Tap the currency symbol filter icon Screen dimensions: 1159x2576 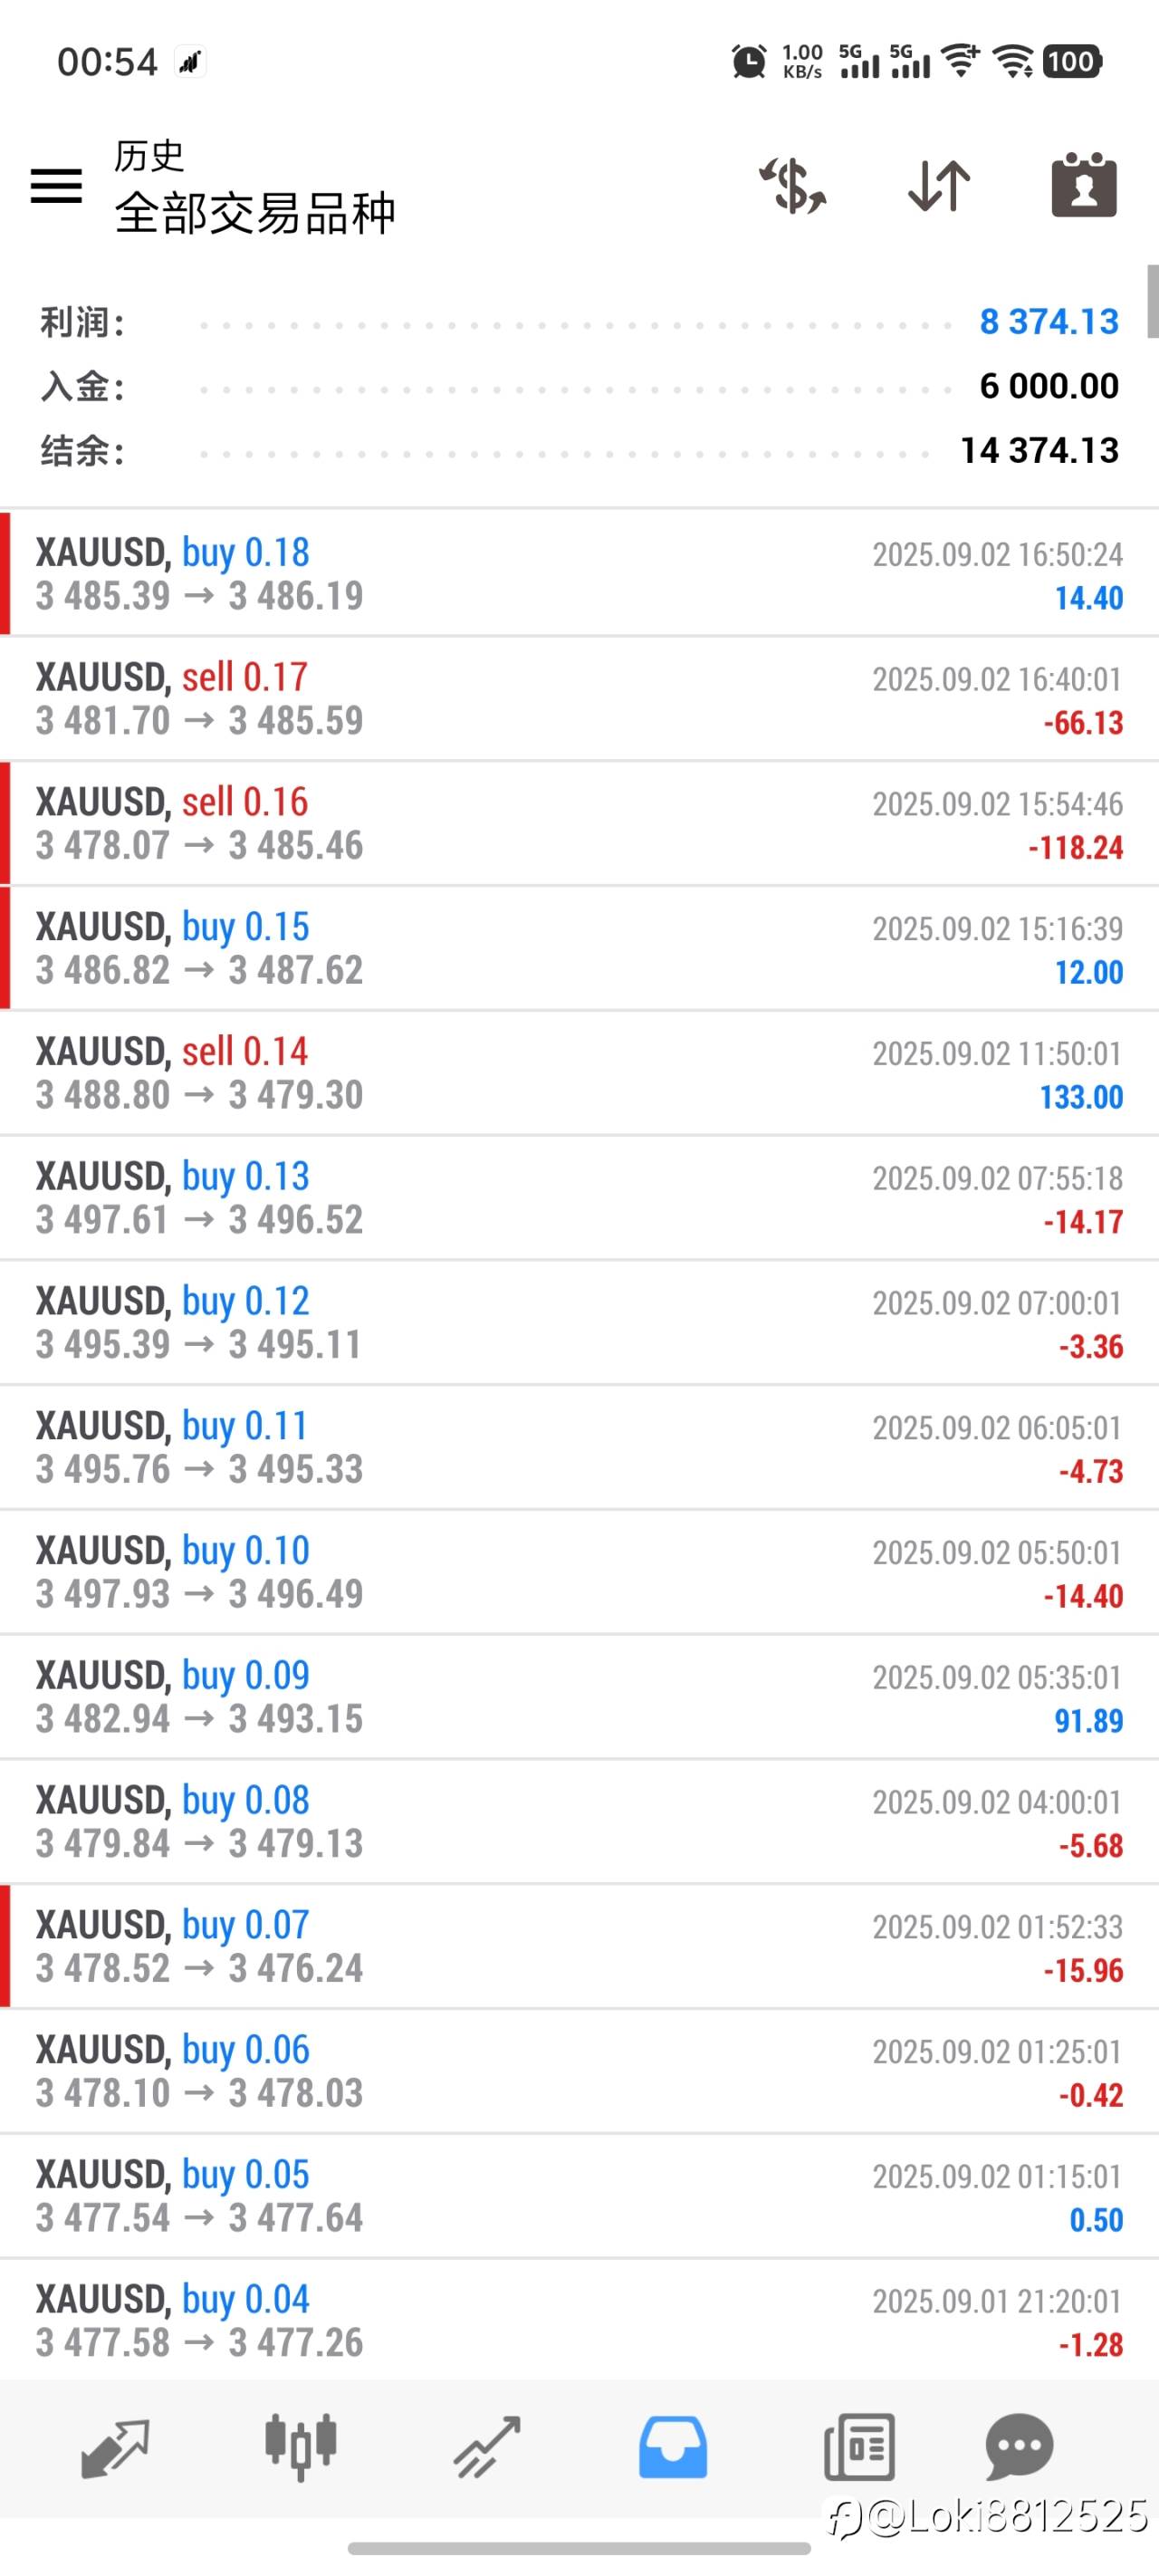tap(793, 186)
